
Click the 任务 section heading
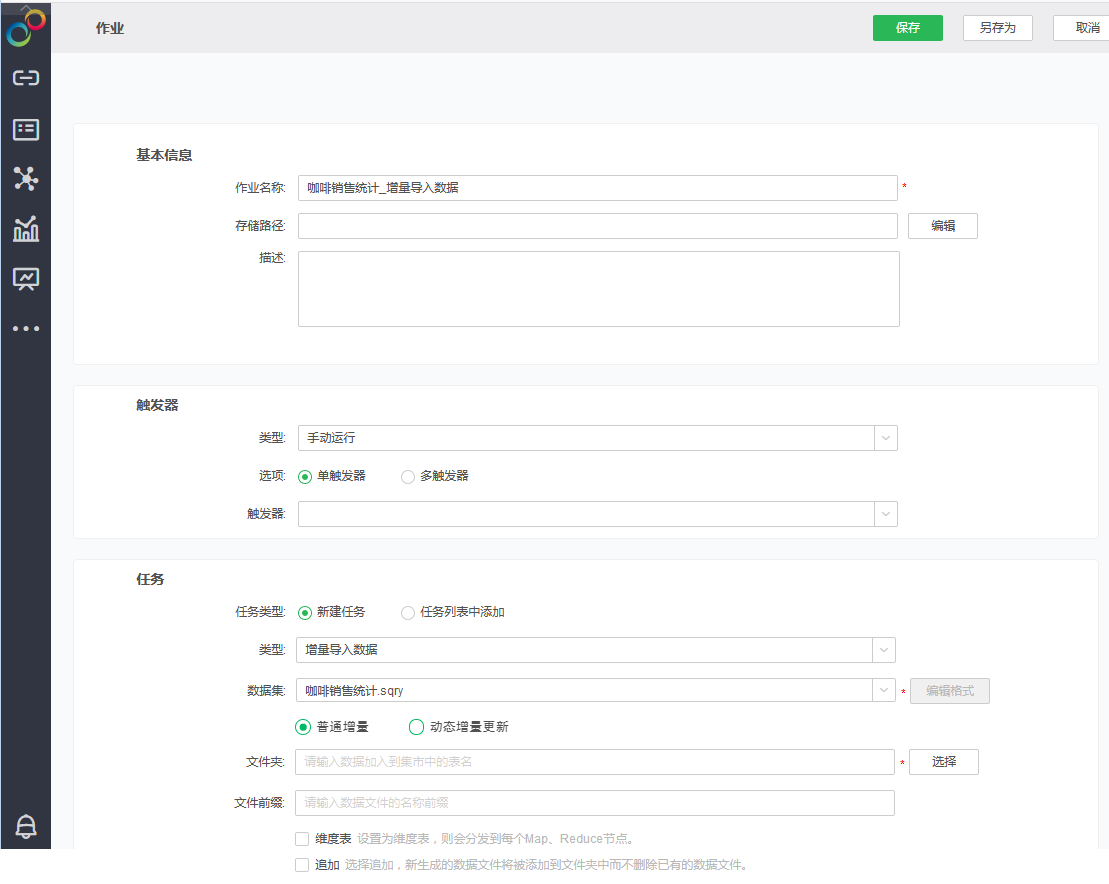click(x=150, y=579)
